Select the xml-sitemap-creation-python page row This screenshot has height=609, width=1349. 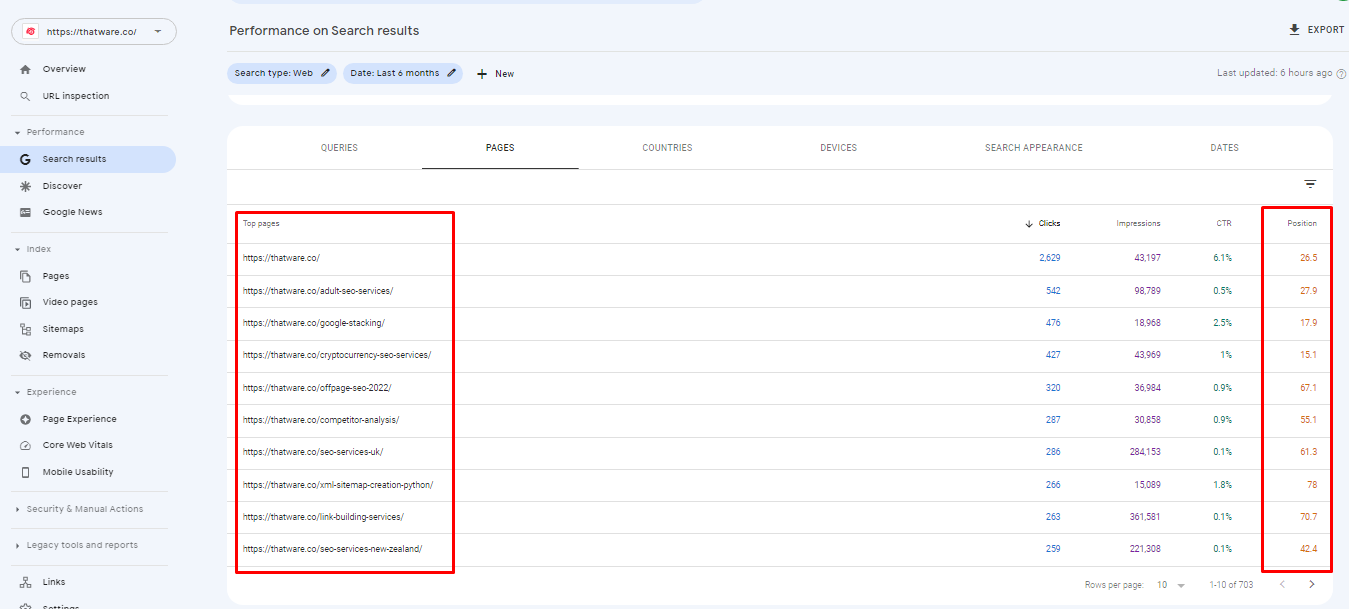tap(780, 485)
